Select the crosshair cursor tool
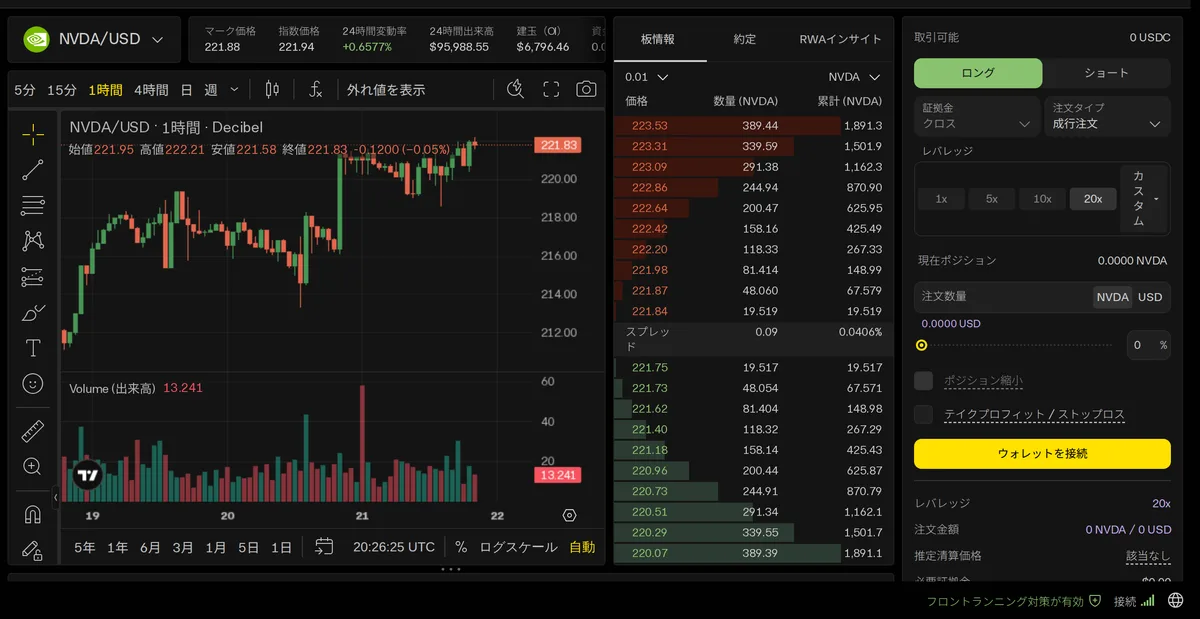The width and height of the screenshot is (1200, 619). point(33,134)
